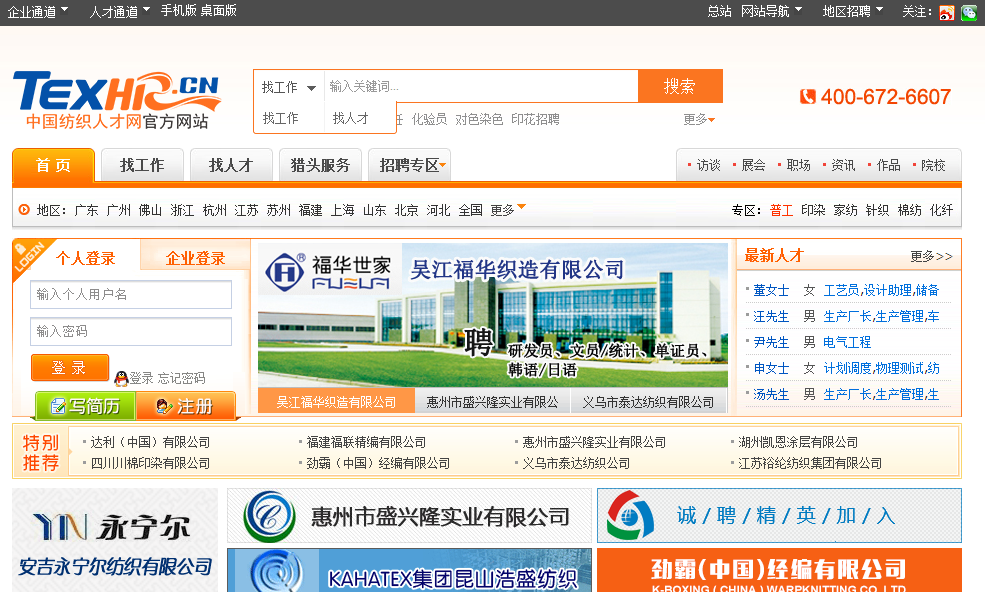Open 达利（中国）有限公司 recommendation
This screenshot has width=985, height=592.
150,442
